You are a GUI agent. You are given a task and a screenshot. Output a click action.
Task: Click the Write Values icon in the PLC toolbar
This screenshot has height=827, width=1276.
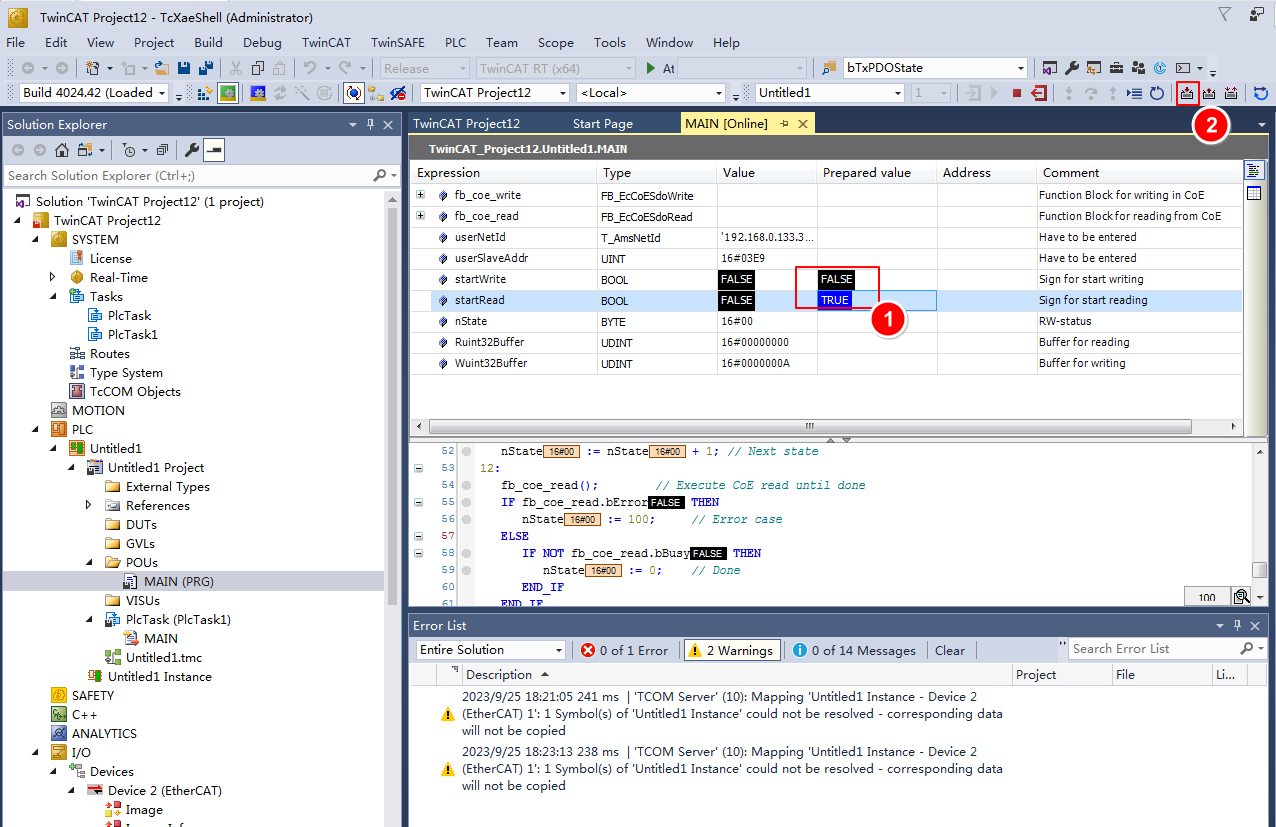(1187, 93)
